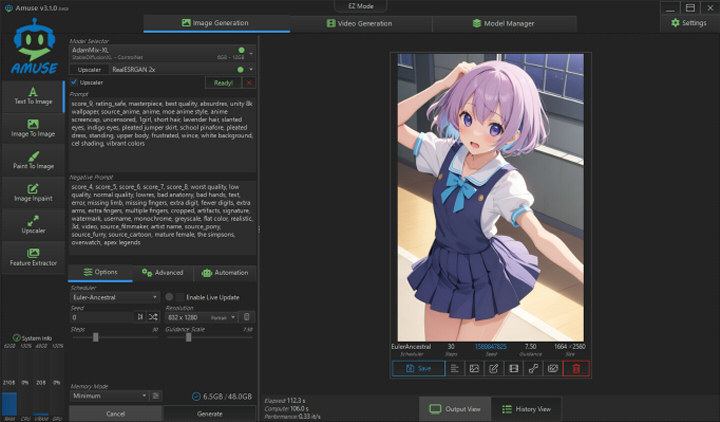Image resolution: width=720 pixels, height=422 pixels.
Task: Click the 6.5GB / 48.0GB memory text
Action: pyautogui.click(x=227, y=396)
